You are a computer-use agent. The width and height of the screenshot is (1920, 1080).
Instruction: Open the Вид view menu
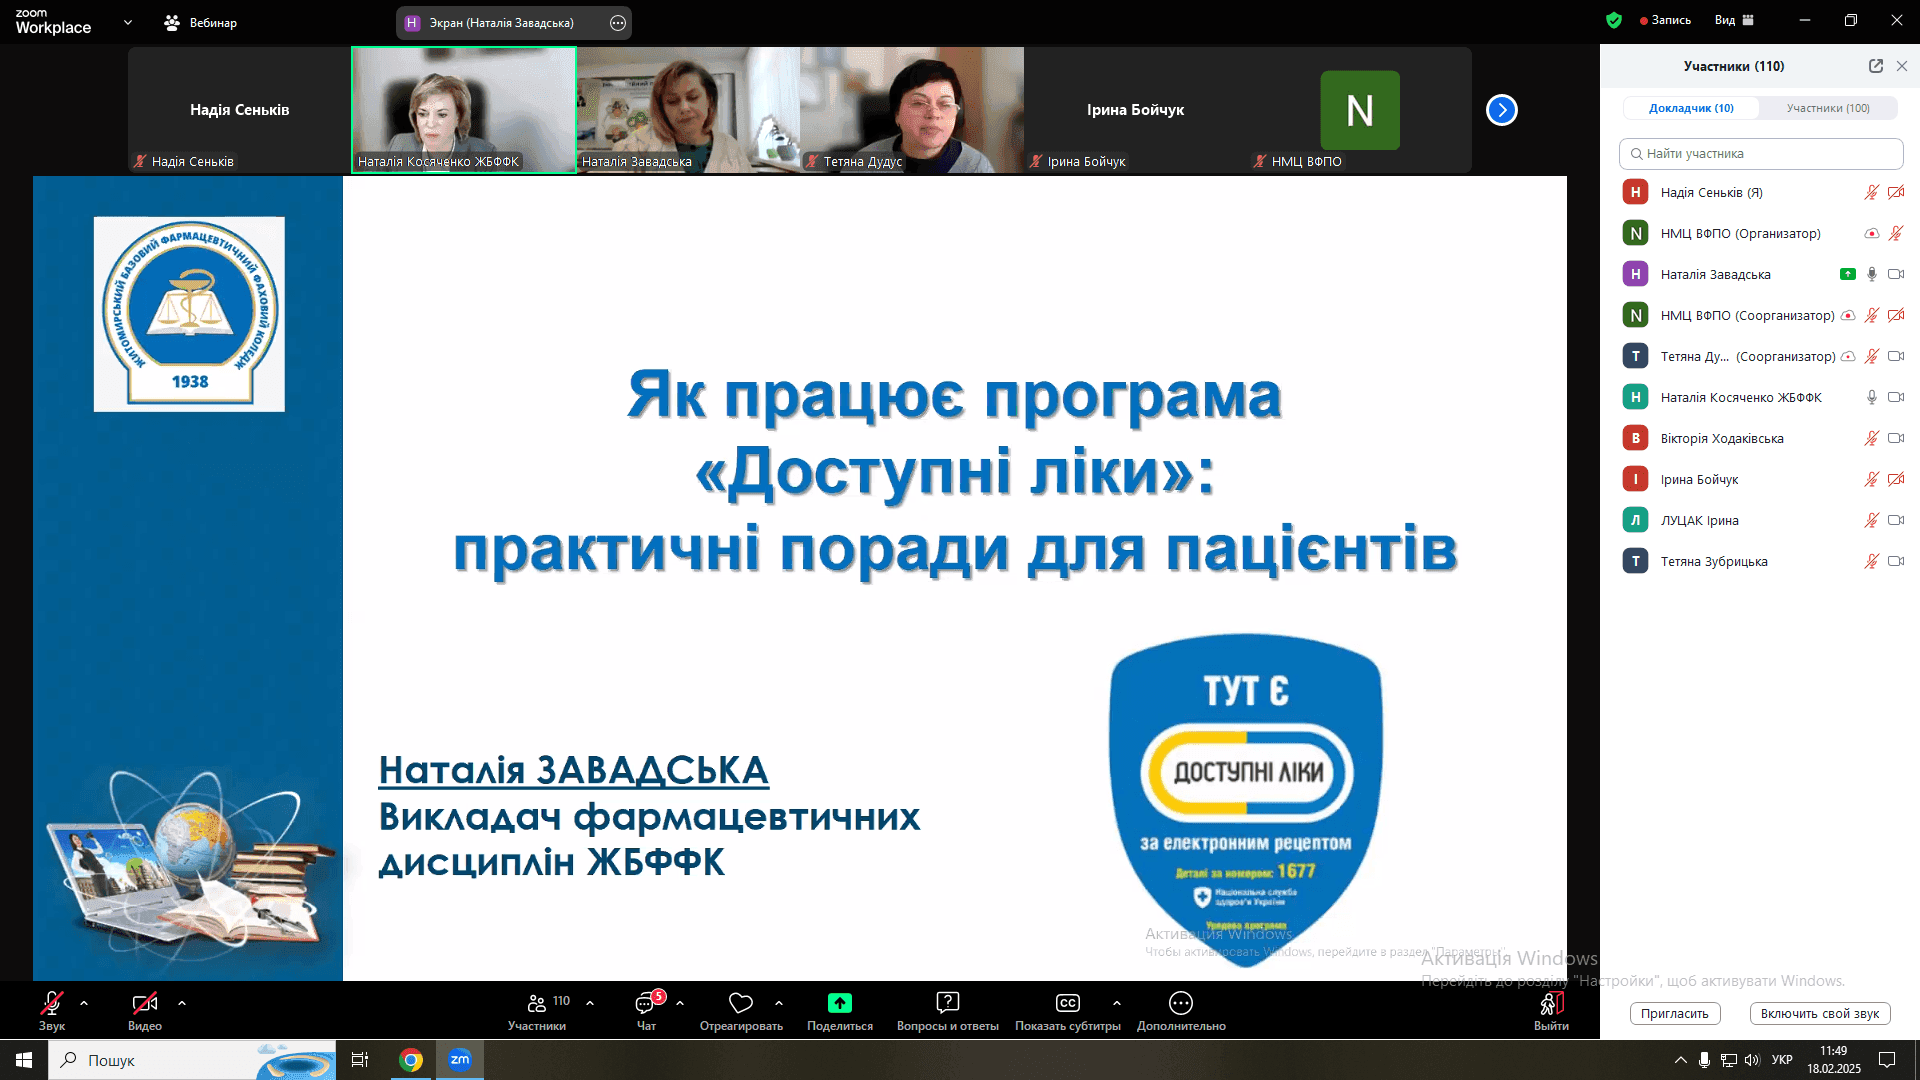(x=1734, y=20)
